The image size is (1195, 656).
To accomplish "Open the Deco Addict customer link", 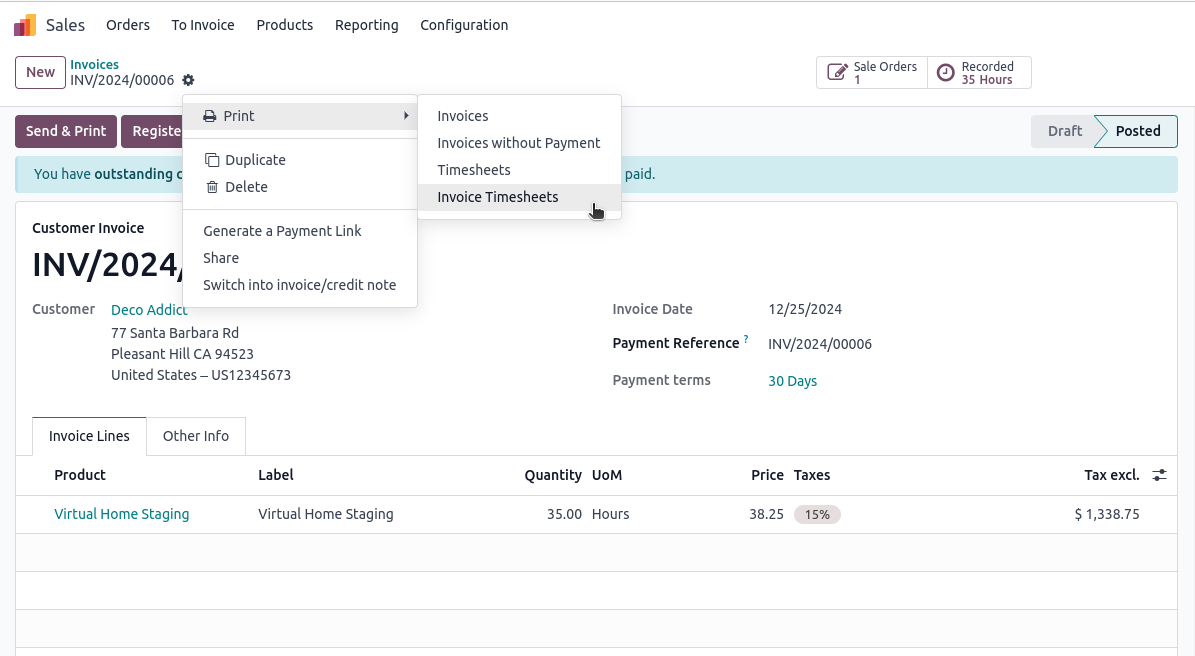I will coord(149,310).
